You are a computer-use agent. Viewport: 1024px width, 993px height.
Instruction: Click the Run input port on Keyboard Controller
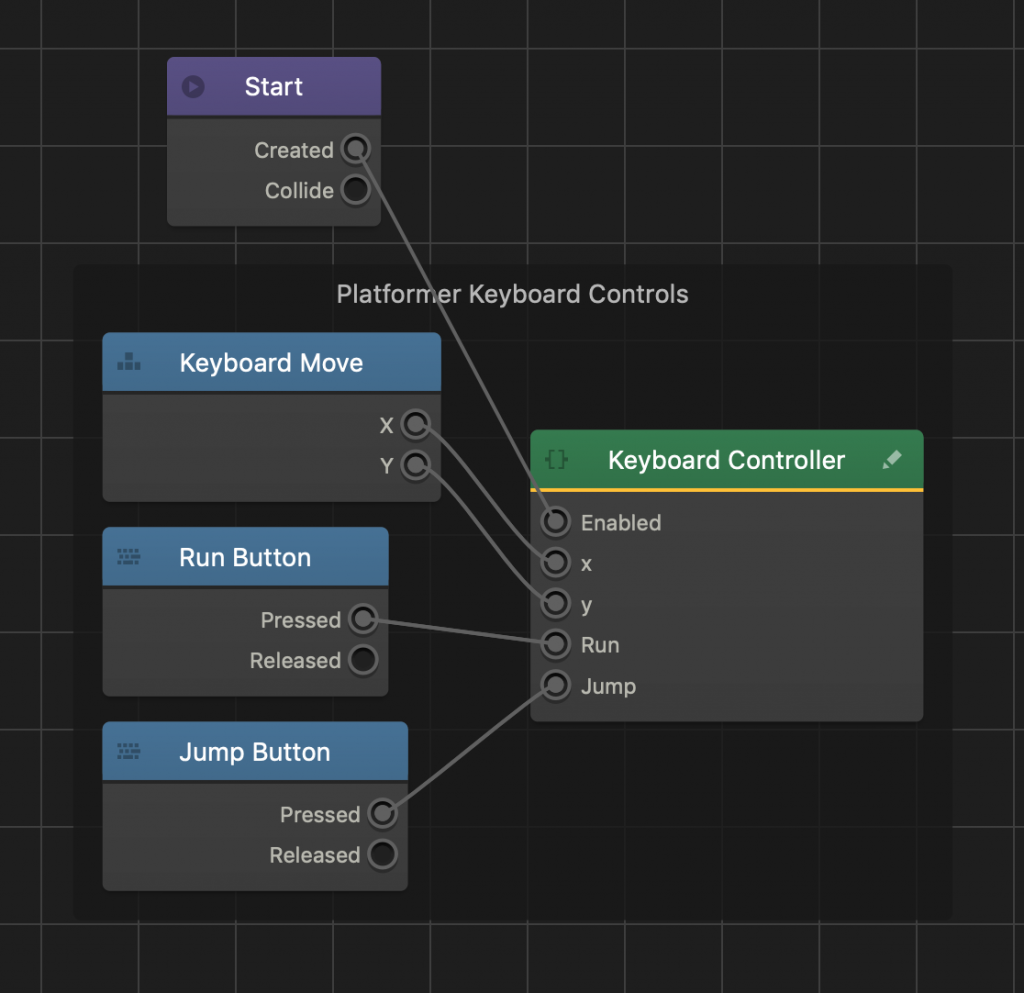tap(554, 644)
